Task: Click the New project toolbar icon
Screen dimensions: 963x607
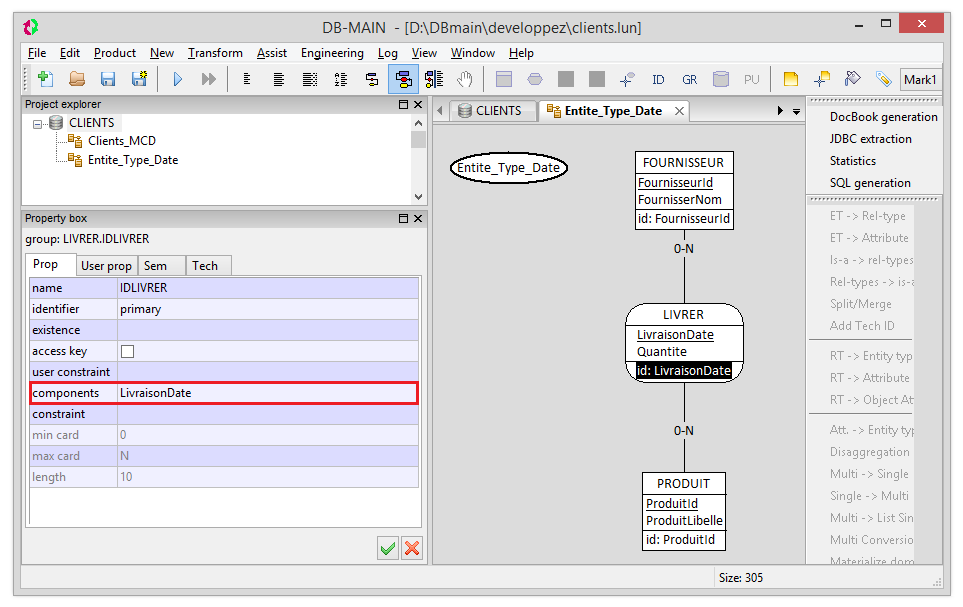Action: point(45,79)
